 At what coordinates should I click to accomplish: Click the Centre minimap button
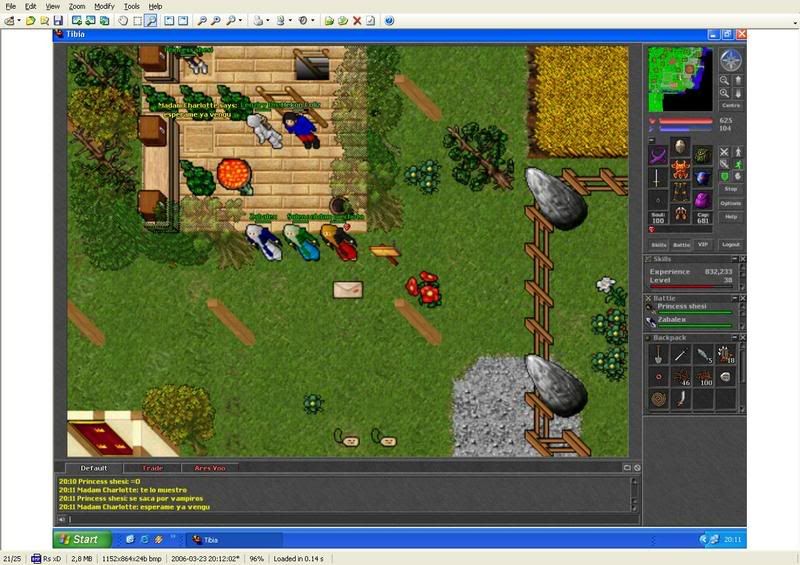(x=731, y=106)
